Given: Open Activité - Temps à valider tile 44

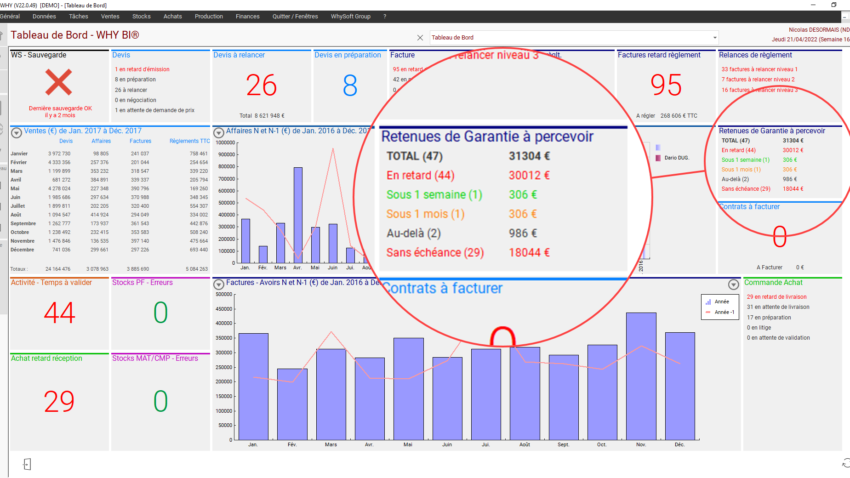Looking at the screenshot, I should tap(59, 313).
